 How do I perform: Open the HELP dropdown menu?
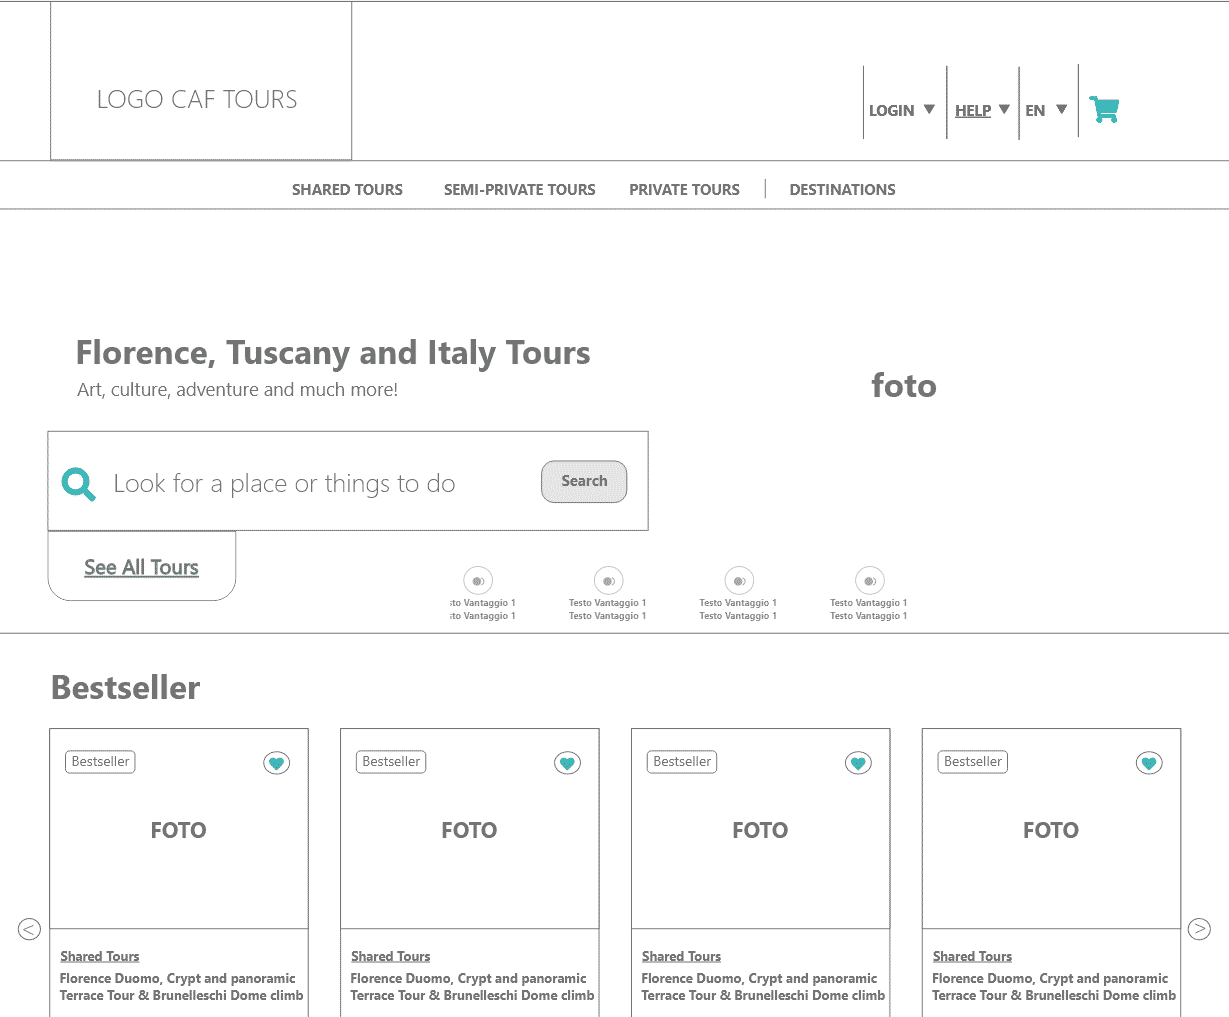tap(982, 110)
